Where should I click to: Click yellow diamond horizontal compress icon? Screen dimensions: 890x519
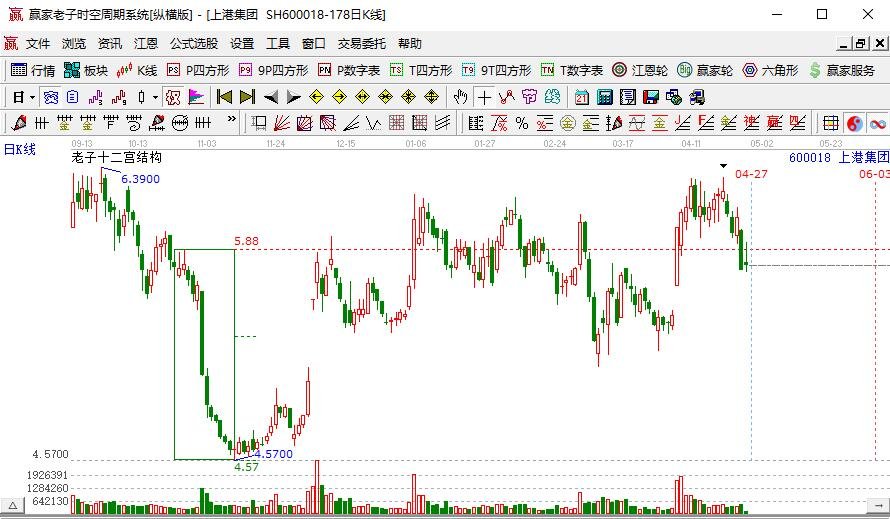(385, 98)
